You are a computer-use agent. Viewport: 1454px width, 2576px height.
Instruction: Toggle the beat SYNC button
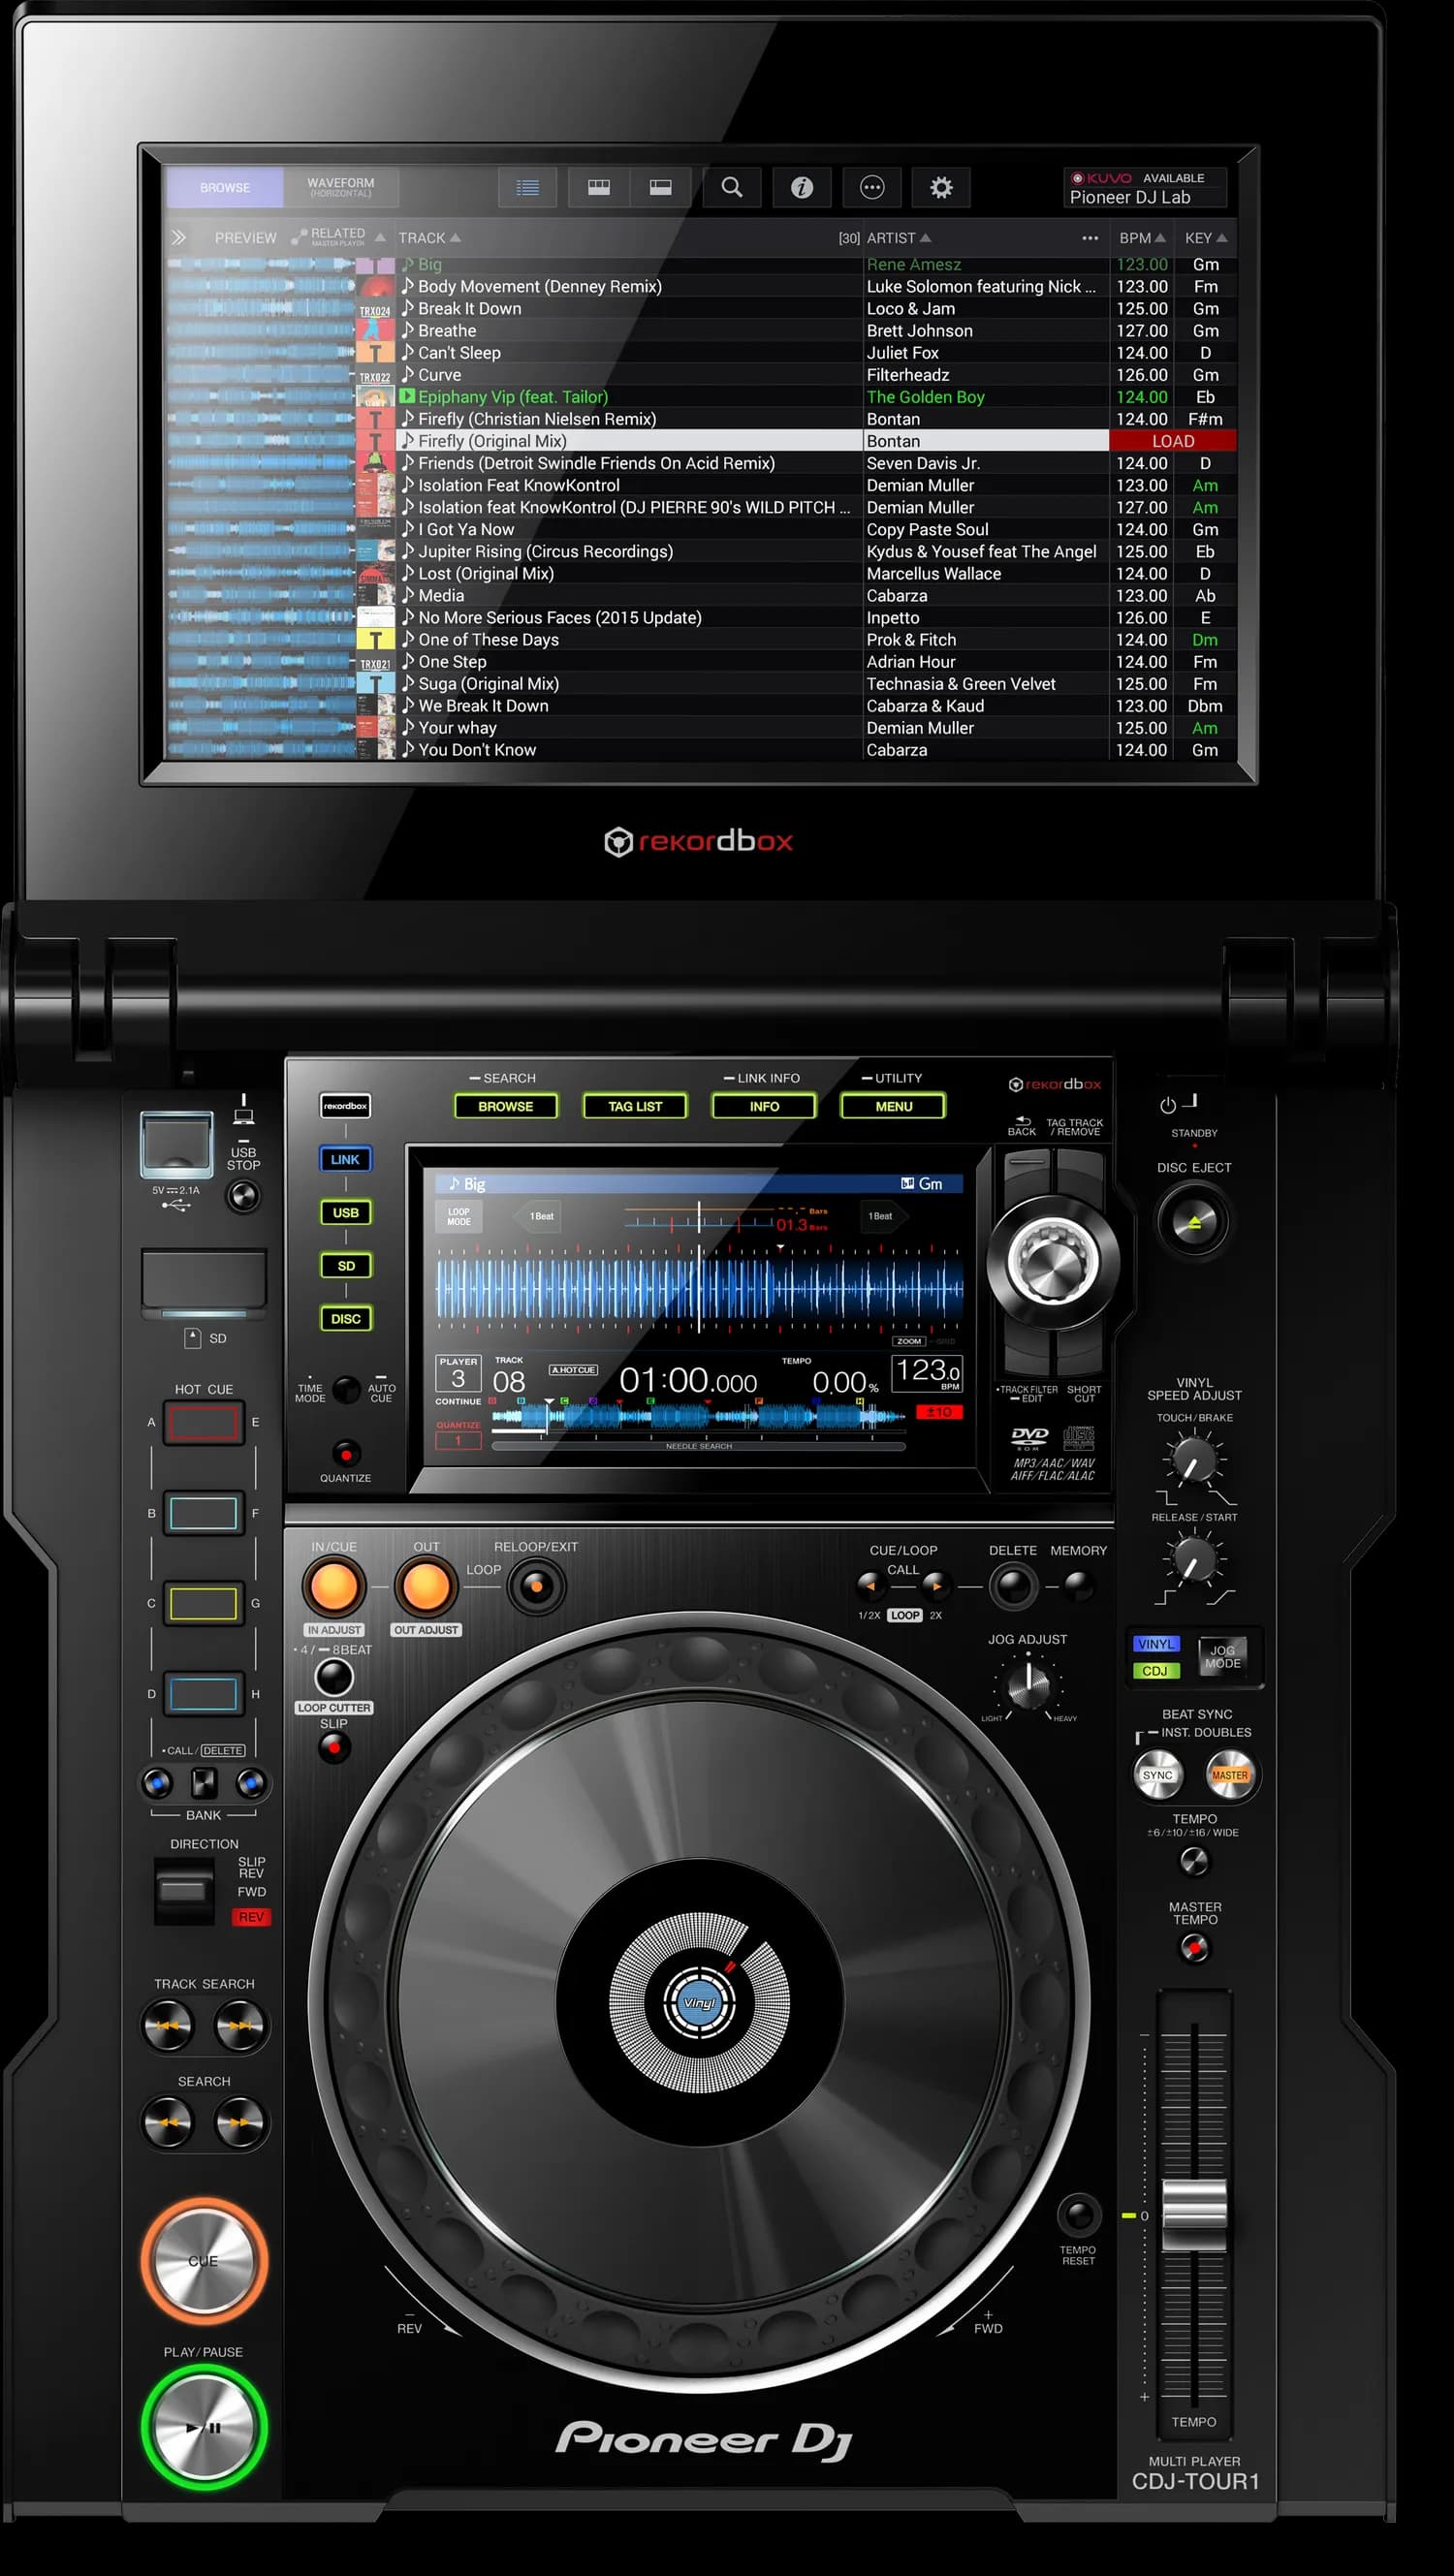pos(1157,1775)
